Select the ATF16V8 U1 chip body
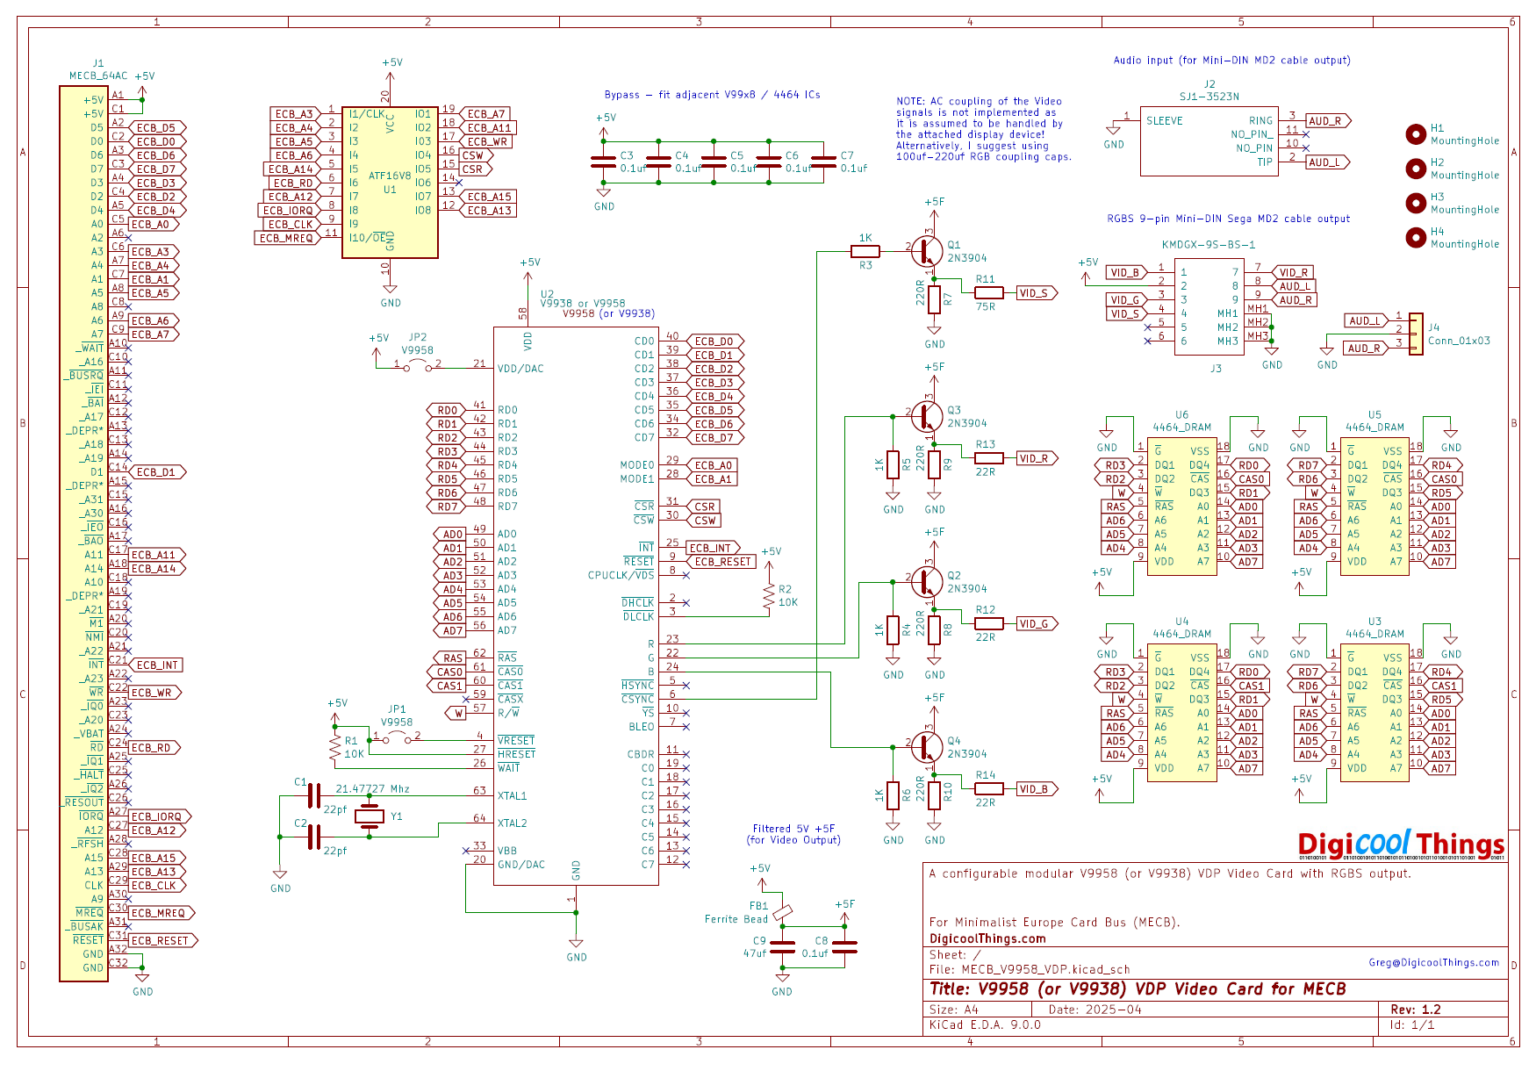 390,182
